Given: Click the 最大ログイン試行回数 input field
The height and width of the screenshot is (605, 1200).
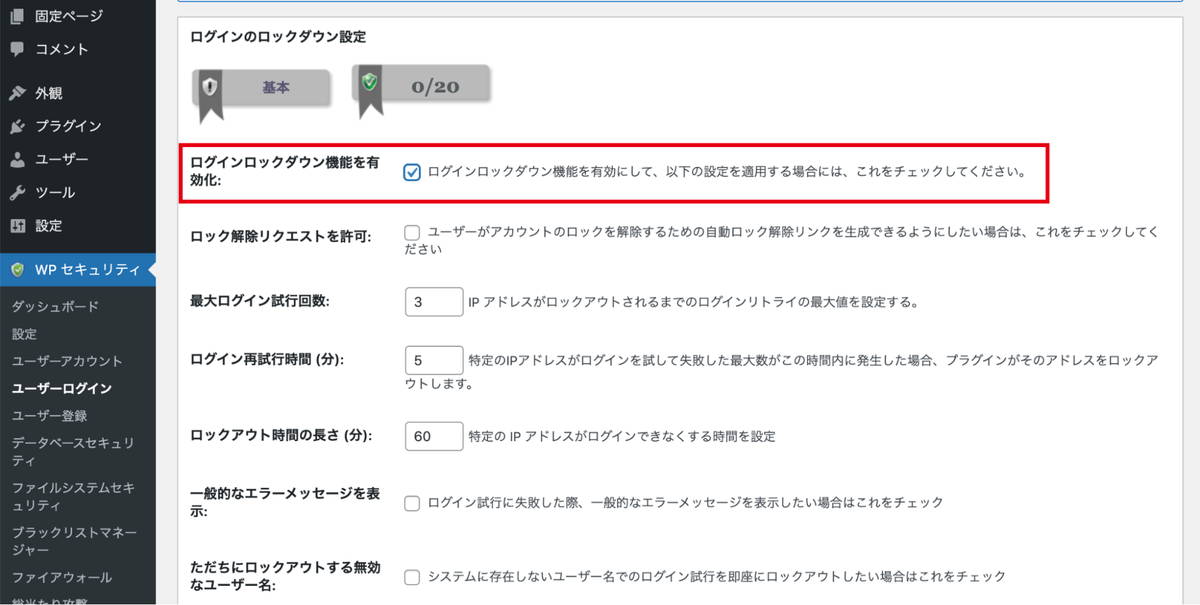Looking at the screenshot, I should pyautogui.click(x=432, y=300).
